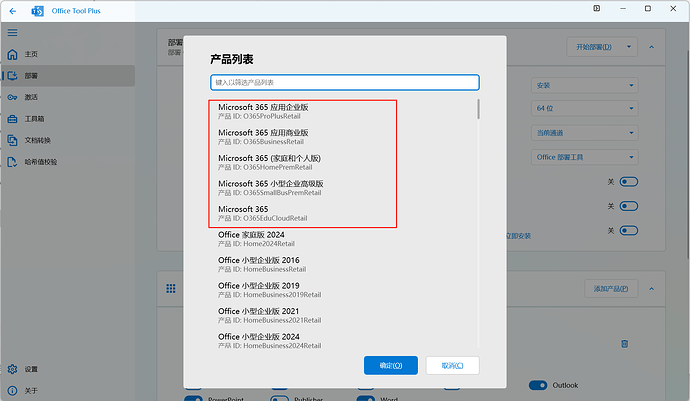The image size is (690, 401).
Task: Select Office 小型企业版 2016
Action: 343,265
